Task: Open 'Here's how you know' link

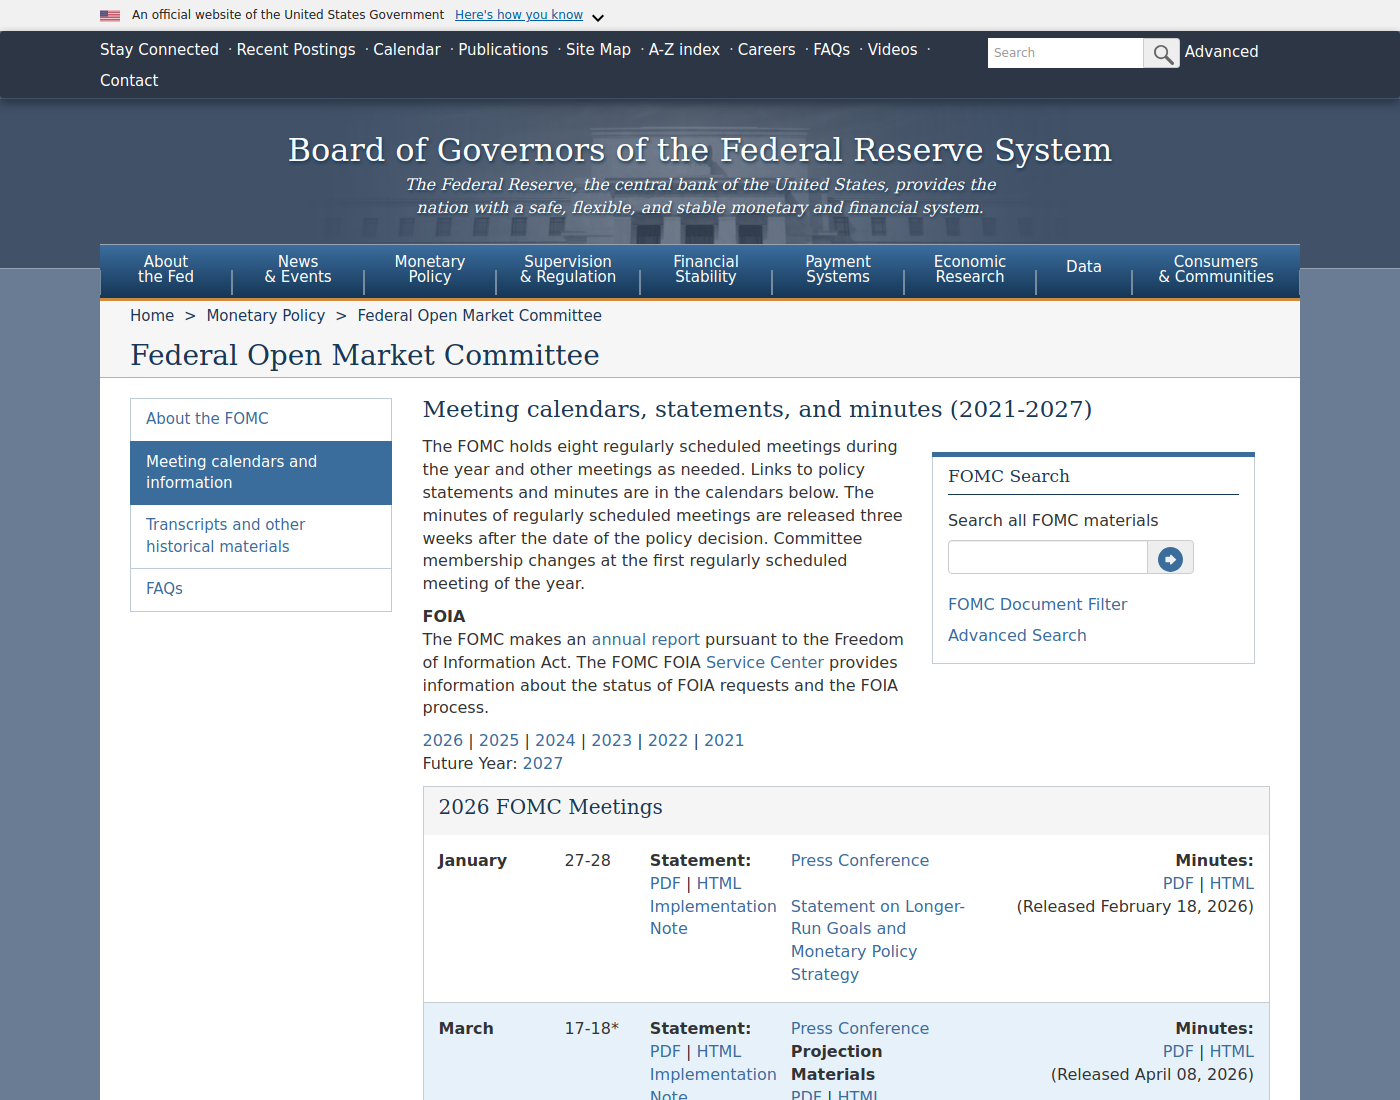Action: (519, 15)
